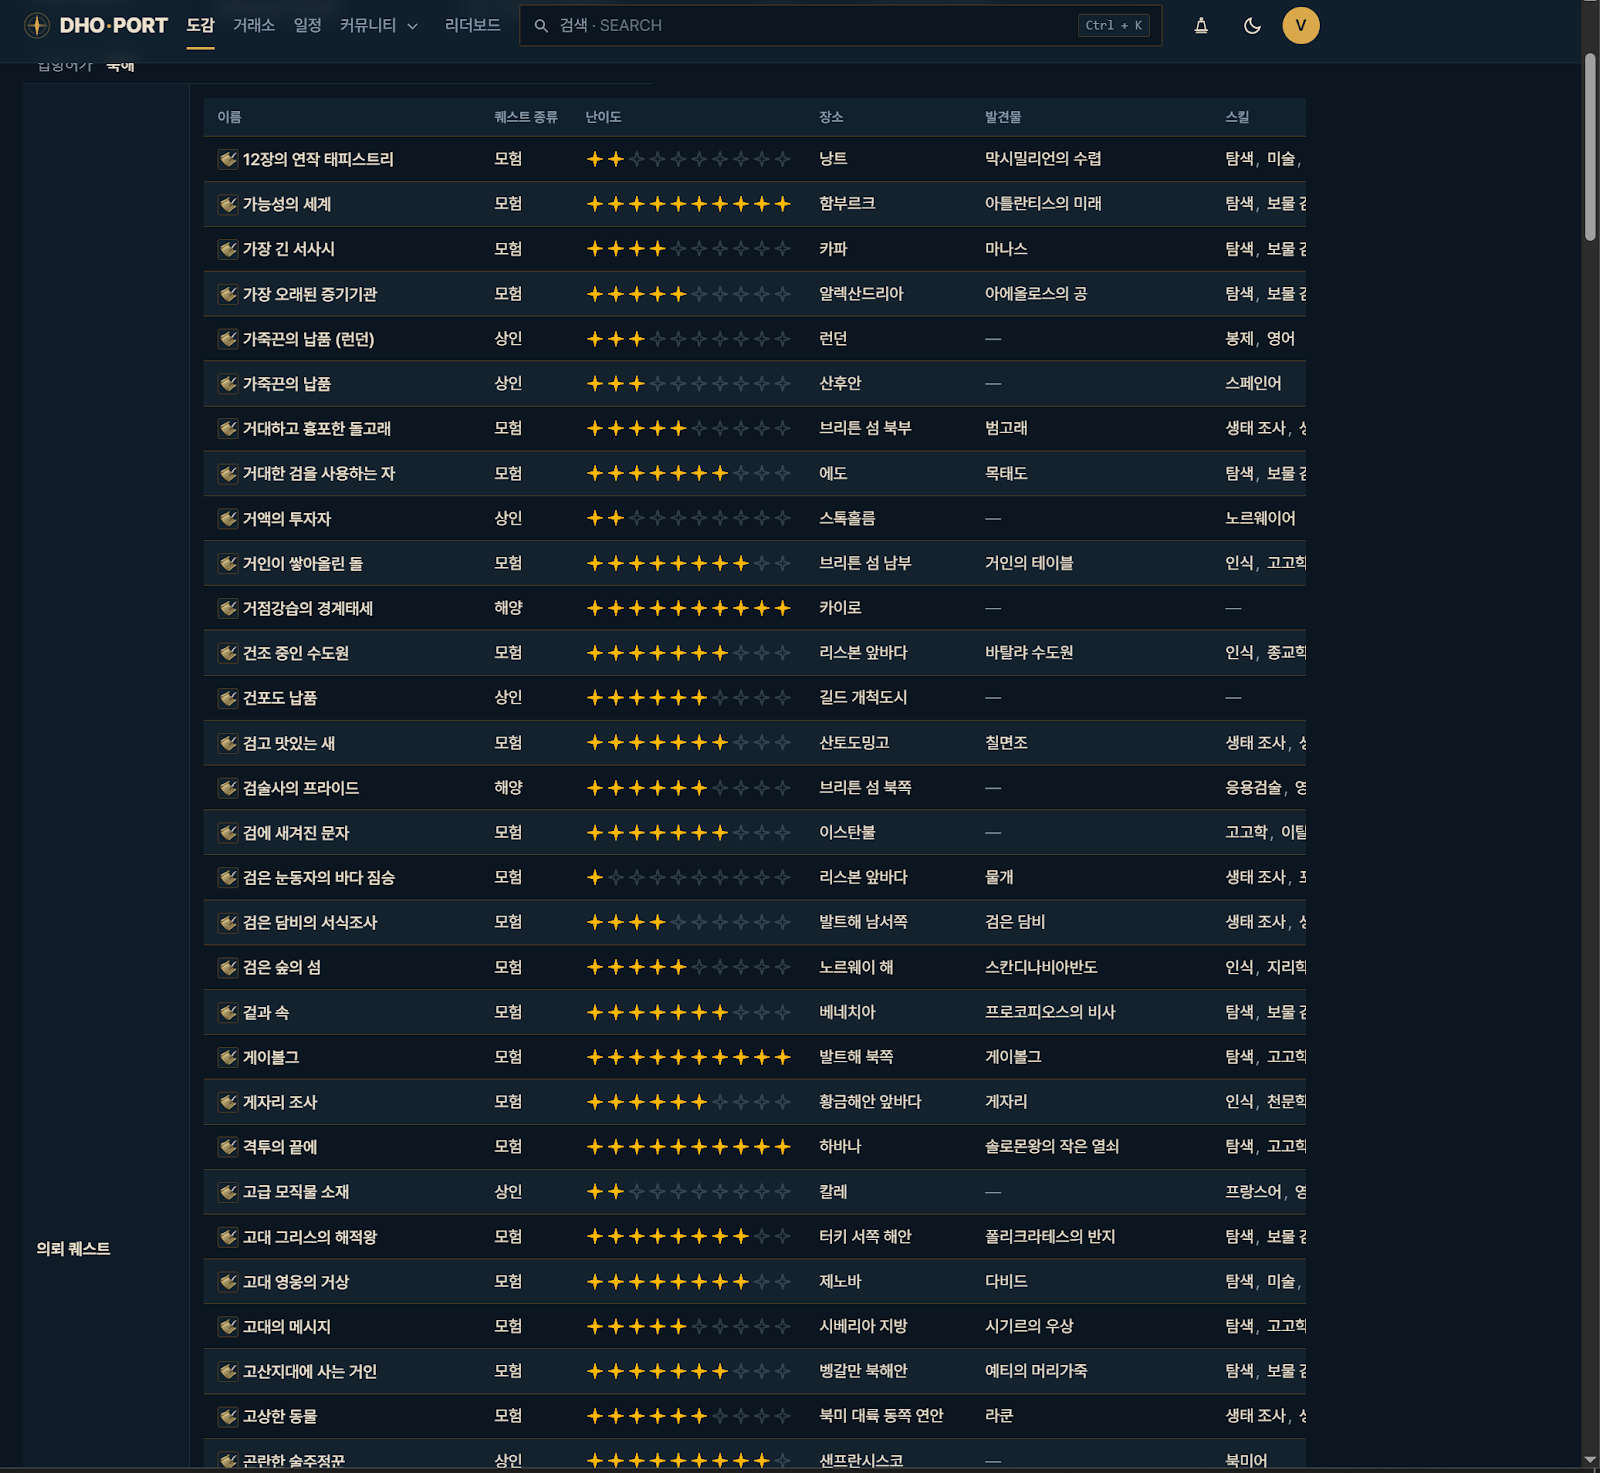Image resolution: width=1600 pixels, height=1473 pixels.
Task: Sort table by 난이도 column header
Action: 603,117
